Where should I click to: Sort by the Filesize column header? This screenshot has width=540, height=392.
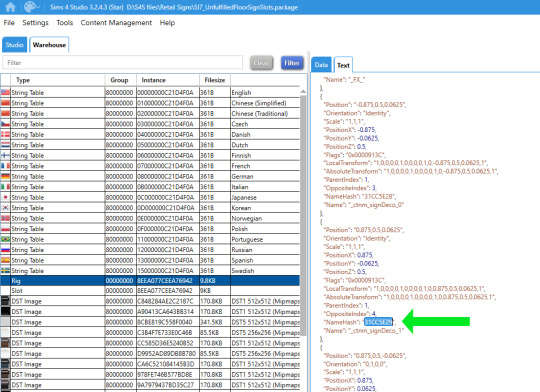pos(215,80)
